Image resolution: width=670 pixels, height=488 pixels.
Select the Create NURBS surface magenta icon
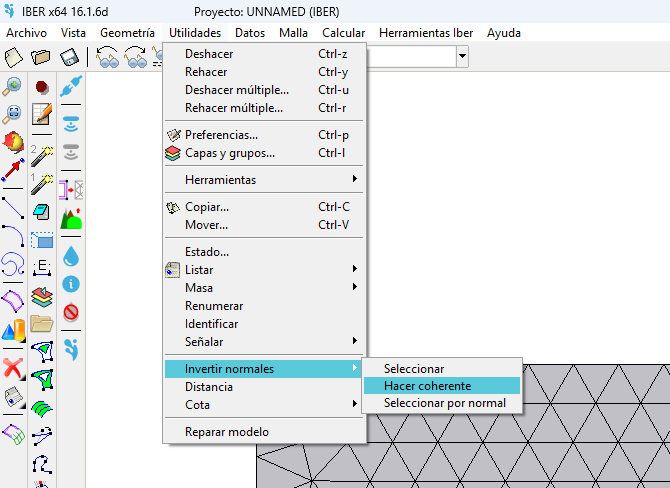point(13,302)
